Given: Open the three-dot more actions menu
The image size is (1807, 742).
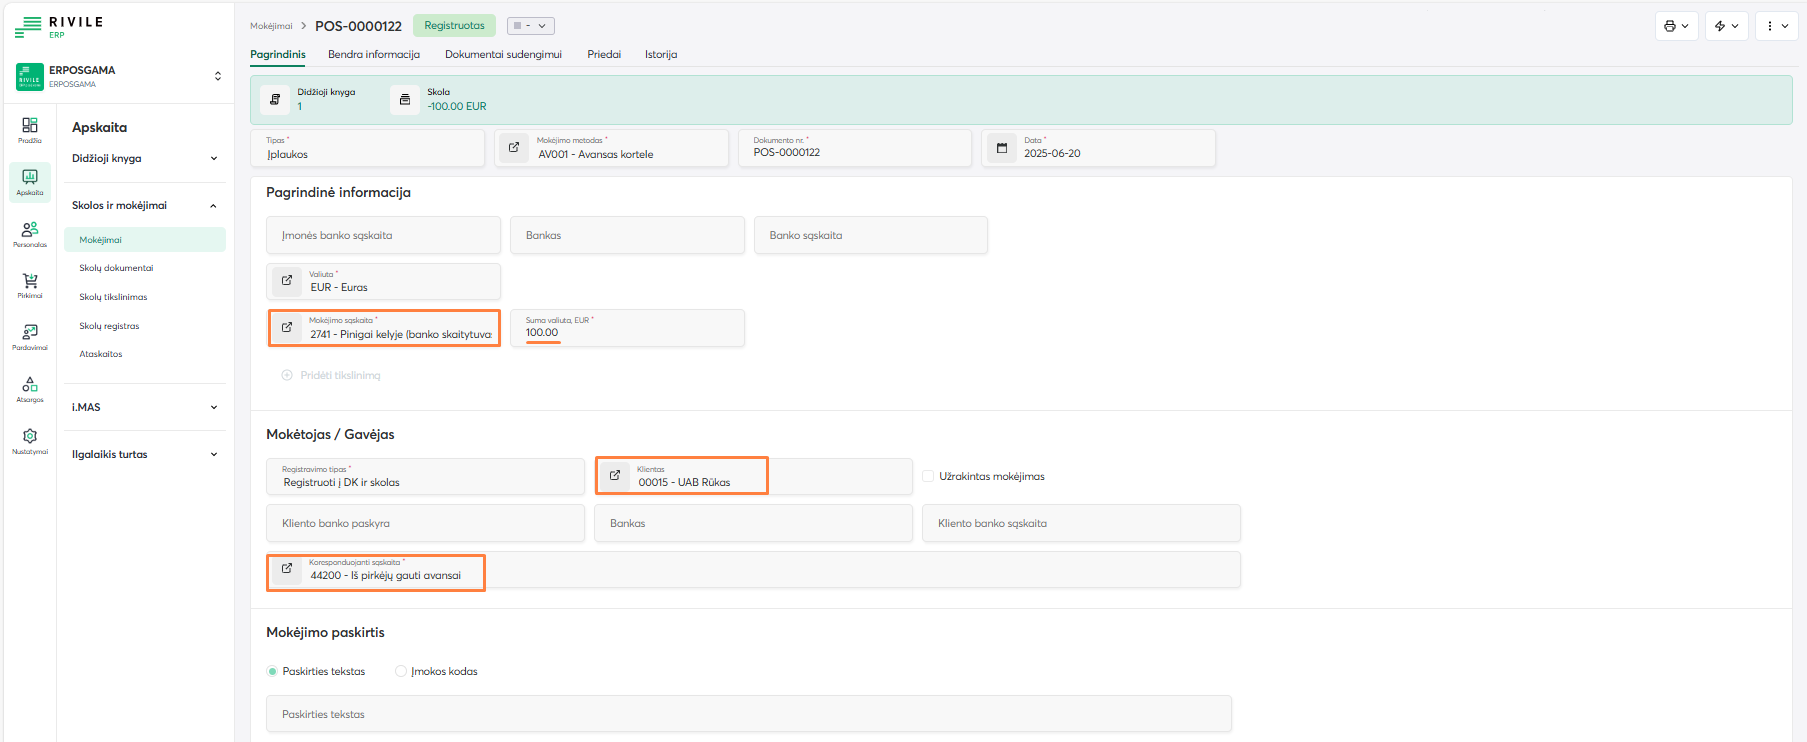Looking at the screenshot, I should [1776, 26].
